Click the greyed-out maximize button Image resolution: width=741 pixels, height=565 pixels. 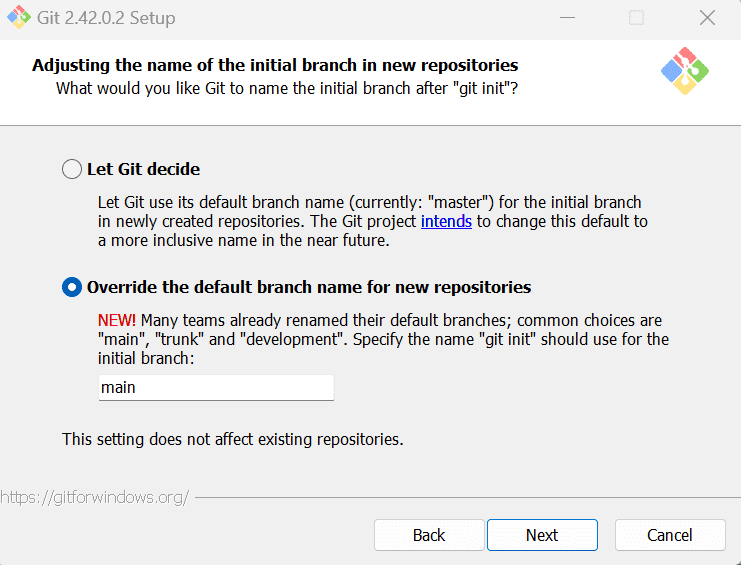(x=637, y=18)
